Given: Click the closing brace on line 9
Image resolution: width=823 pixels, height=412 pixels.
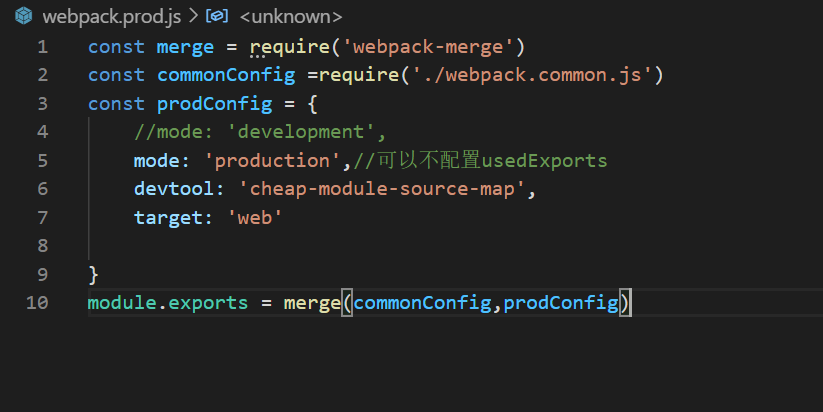Looking at the screenshot, I should coord(93,274).
